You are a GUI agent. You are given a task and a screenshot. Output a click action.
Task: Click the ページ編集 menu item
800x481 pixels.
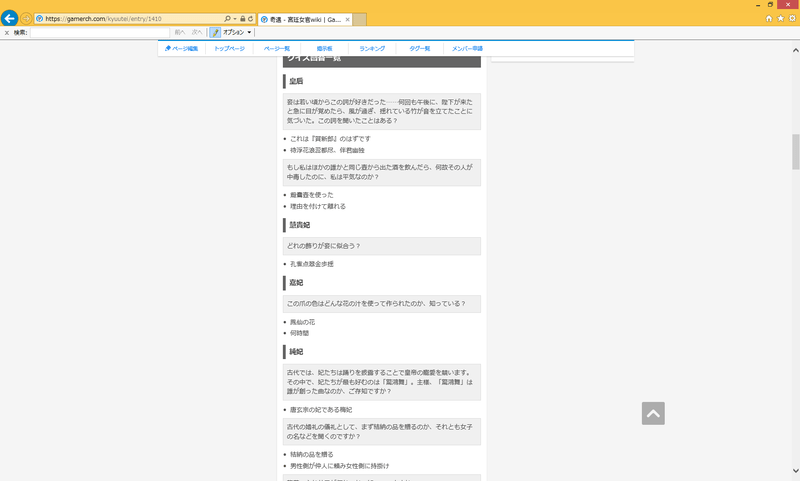(181, 48)
